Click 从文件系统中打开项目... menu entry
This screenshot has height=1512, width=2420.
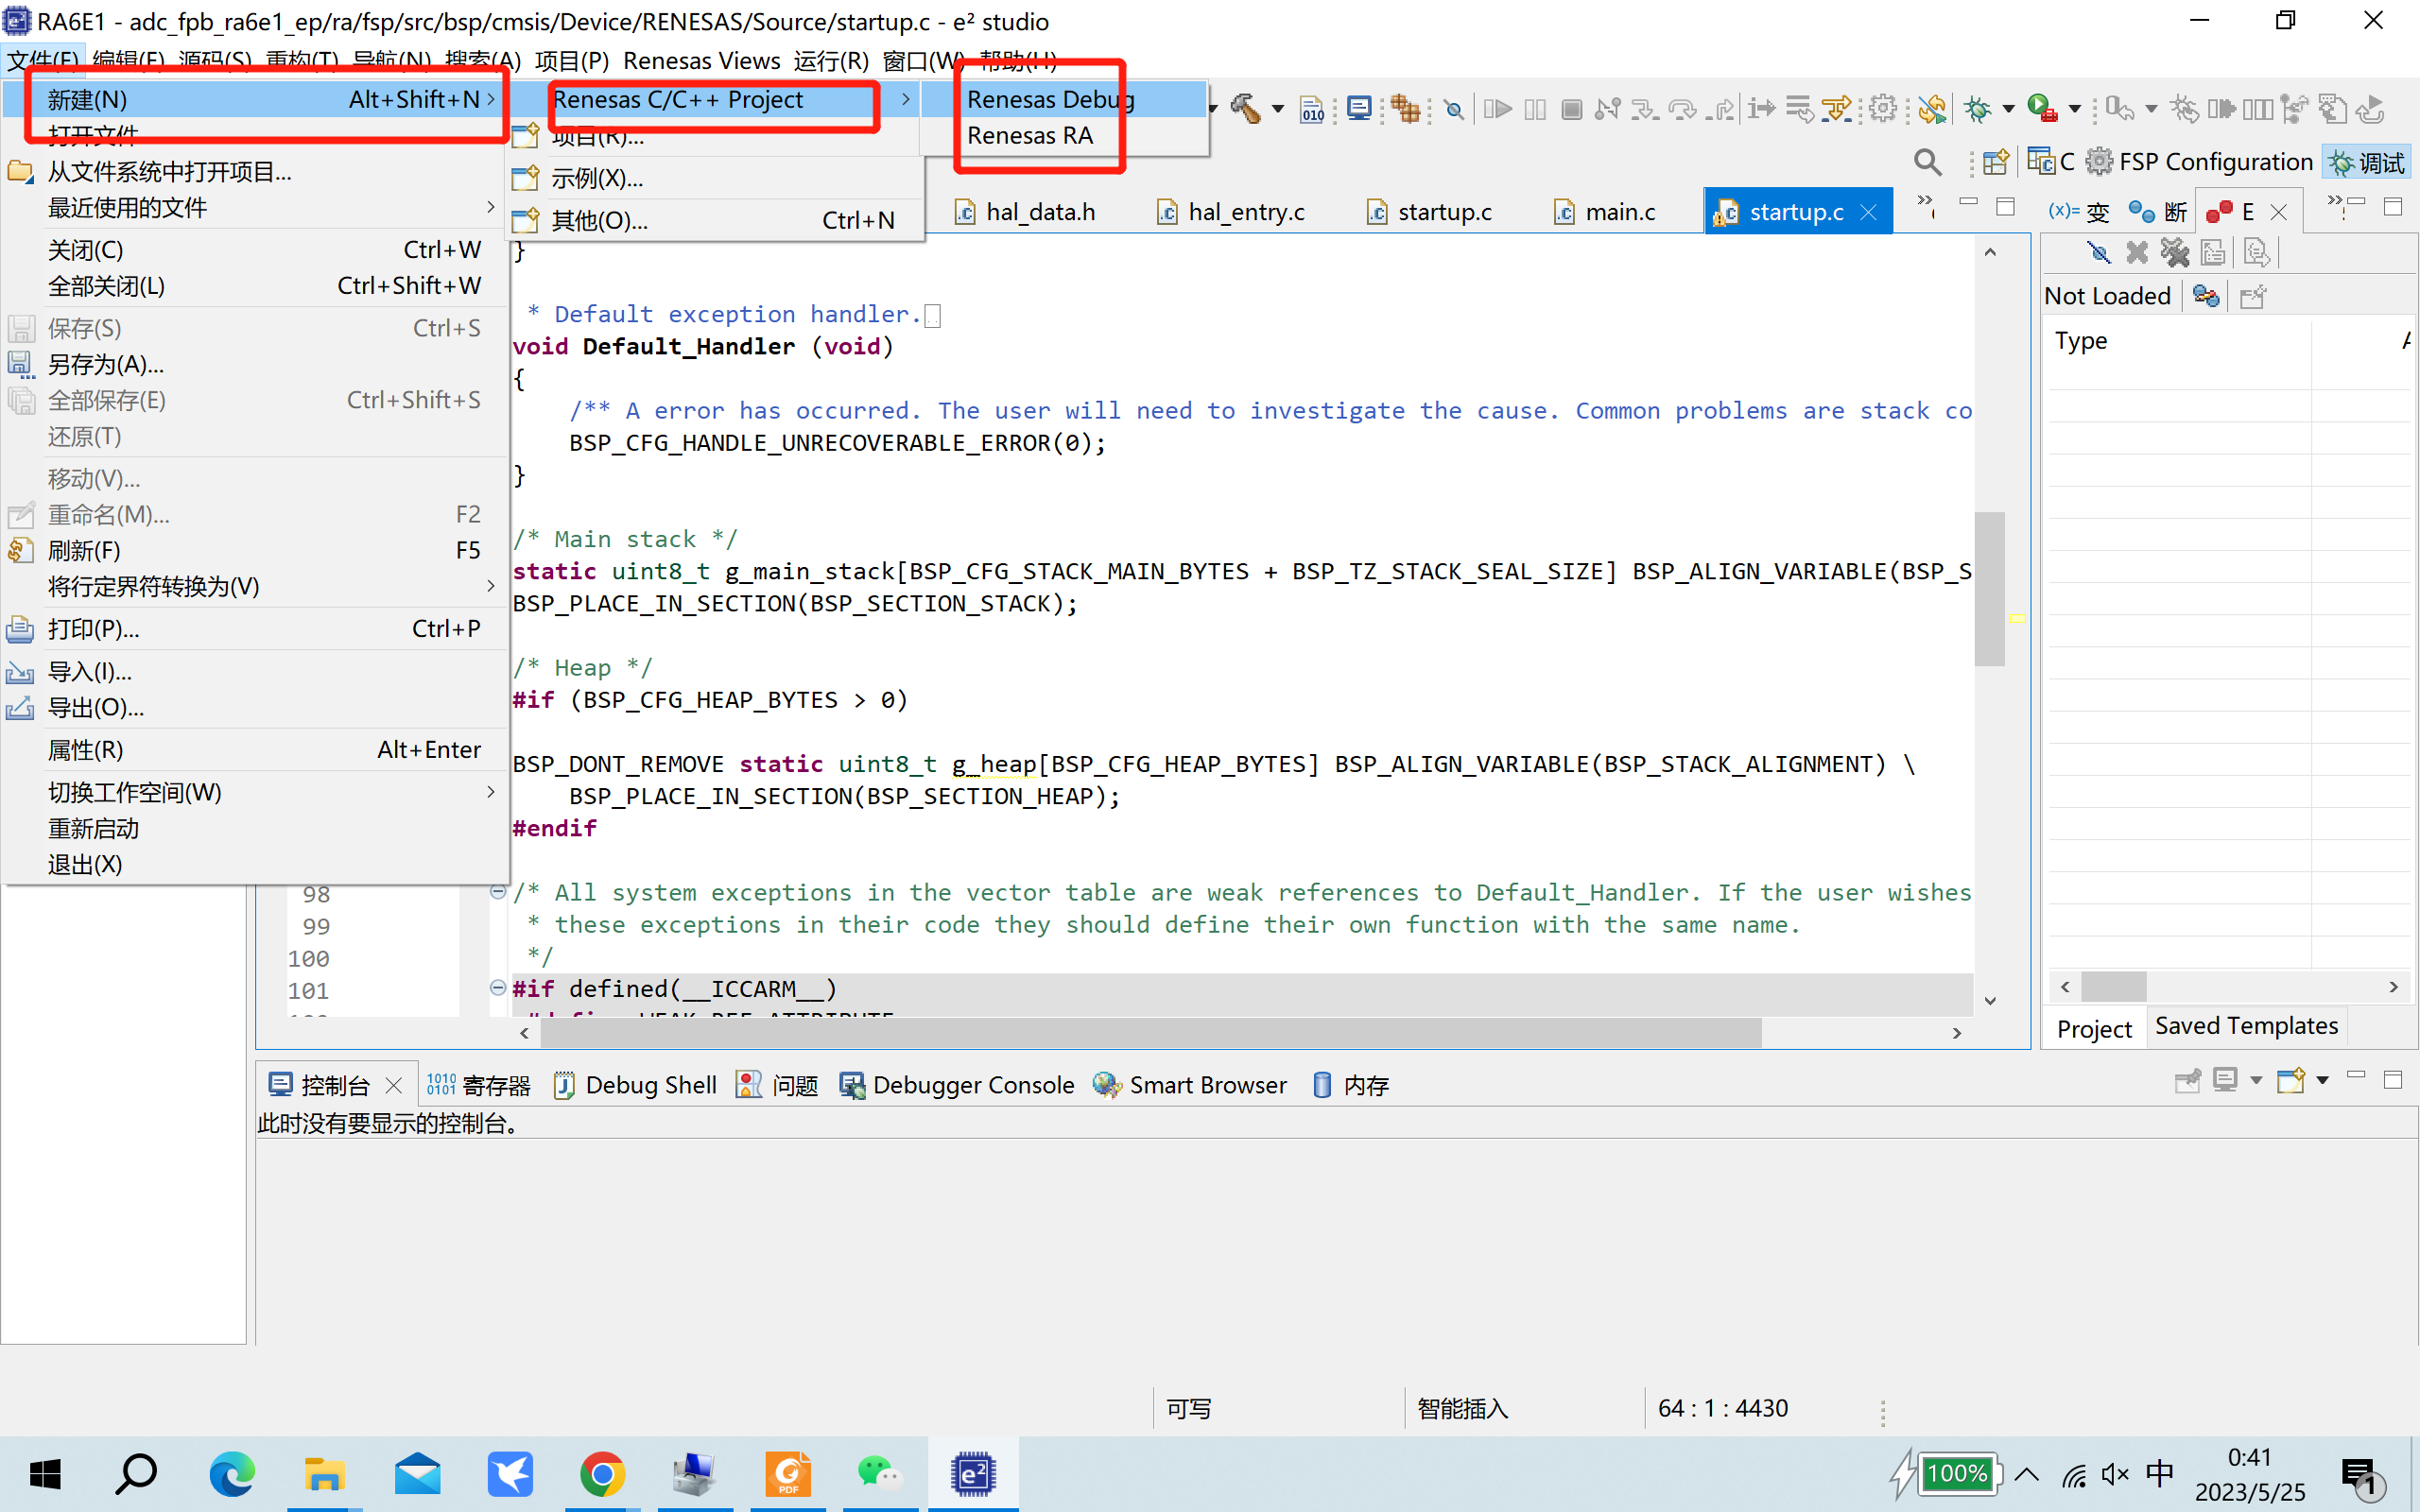click(x=254, y=172)
